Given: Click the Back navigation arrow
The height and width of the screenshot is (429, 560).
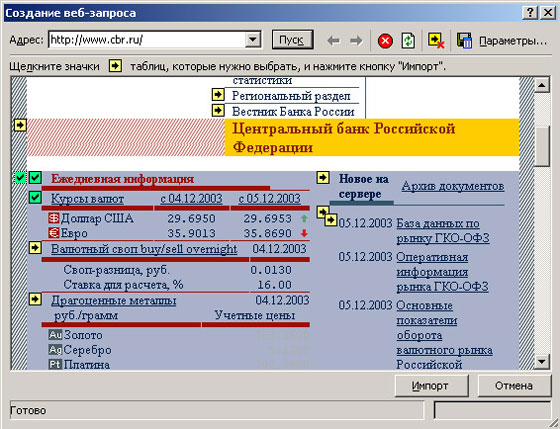Looking at the screenshot, I should 334,40.
